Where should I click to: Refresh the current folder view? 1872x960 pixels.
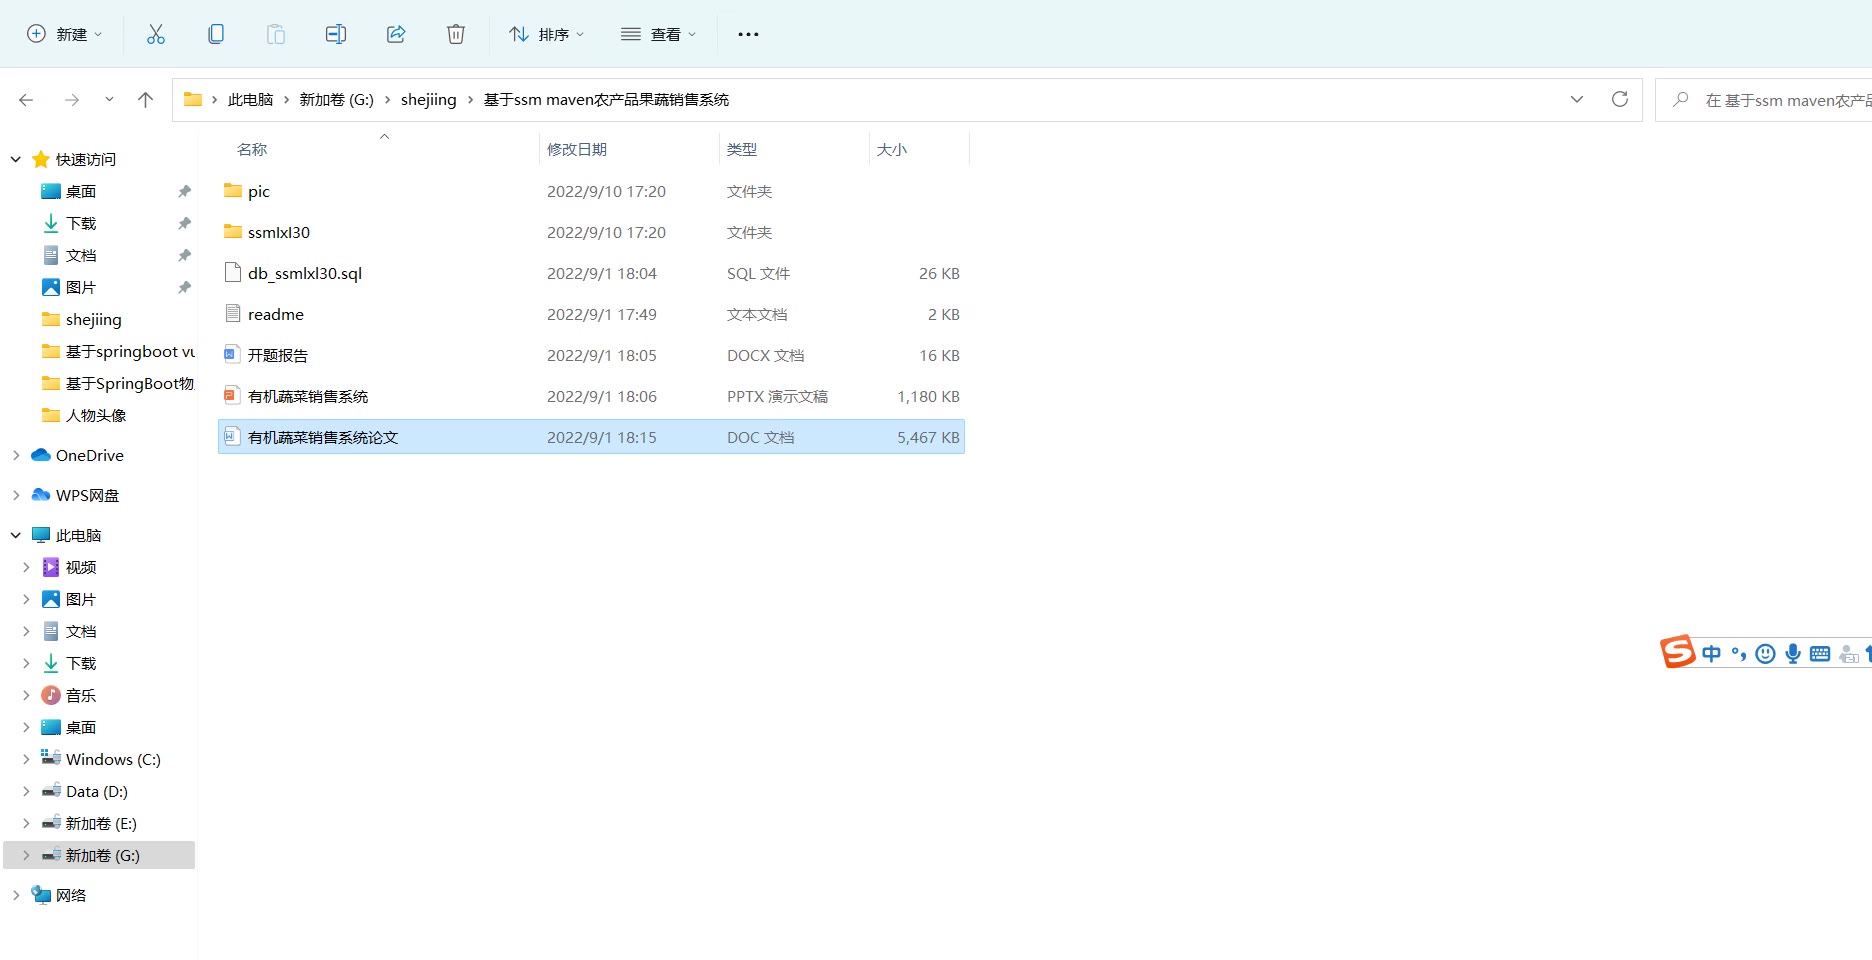pyautogui.click(x=1620, y=99)
